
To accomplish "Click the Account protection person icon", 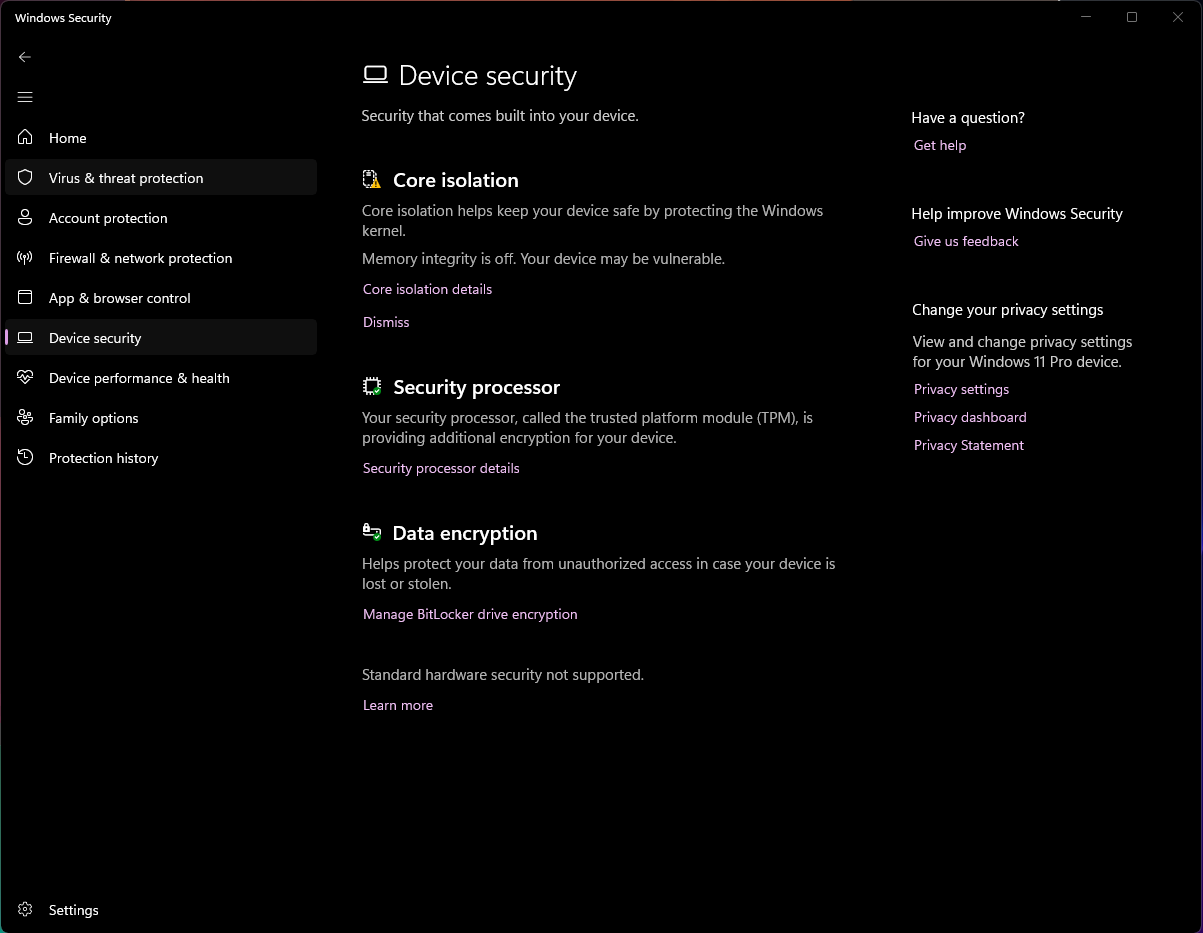I will [x=26, y=218].
